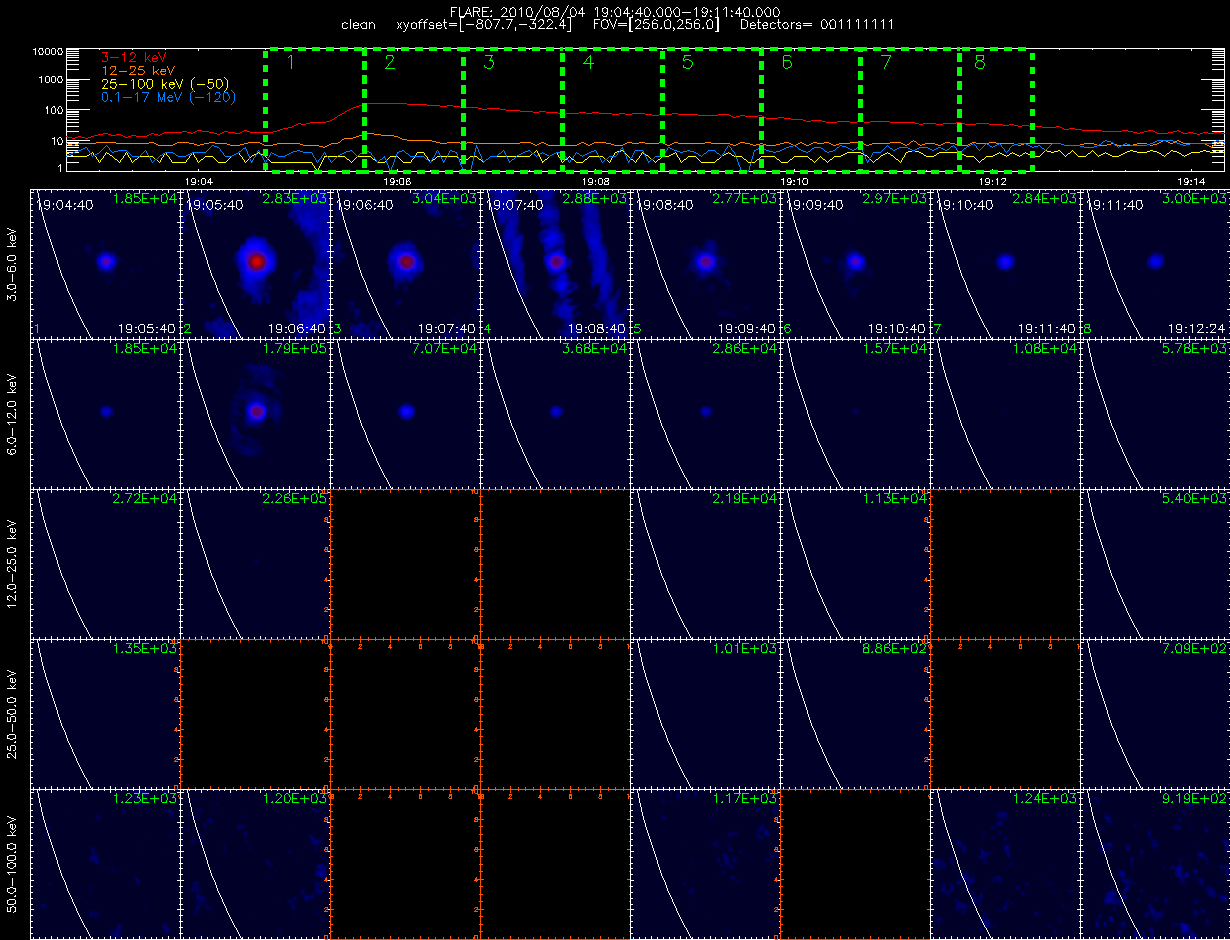Open the 3.0-6.0 keV image starting 19:07:40
The height and width of the screenshot is (940, 1230).
556,262
